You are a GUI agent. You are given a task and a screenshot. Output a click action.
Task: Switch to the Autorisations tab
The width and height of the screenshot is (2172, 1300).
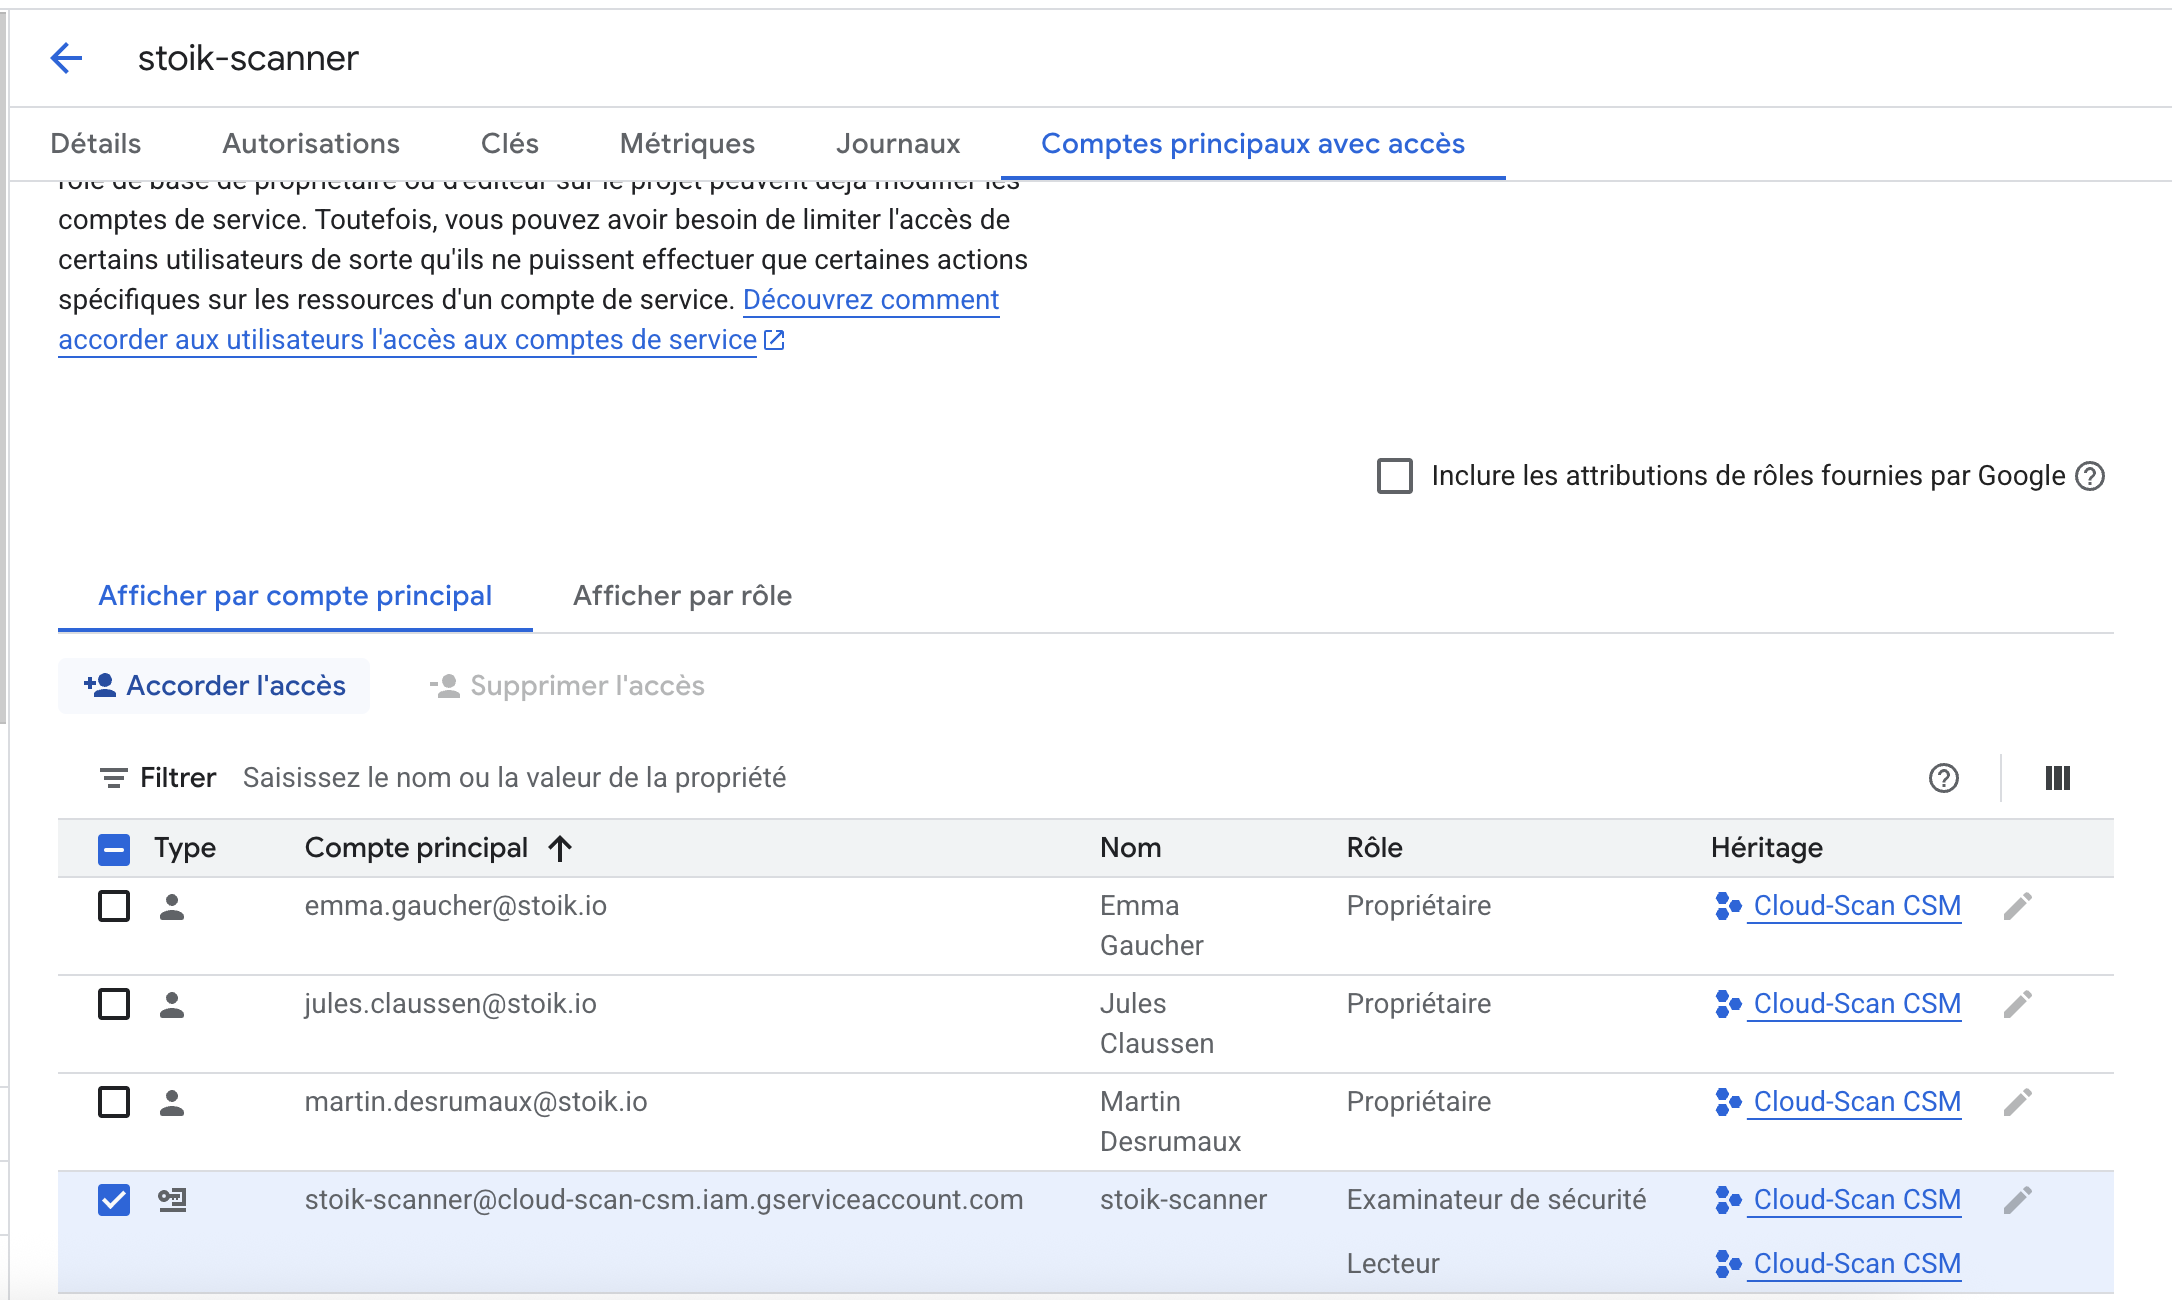click(310, 144)
